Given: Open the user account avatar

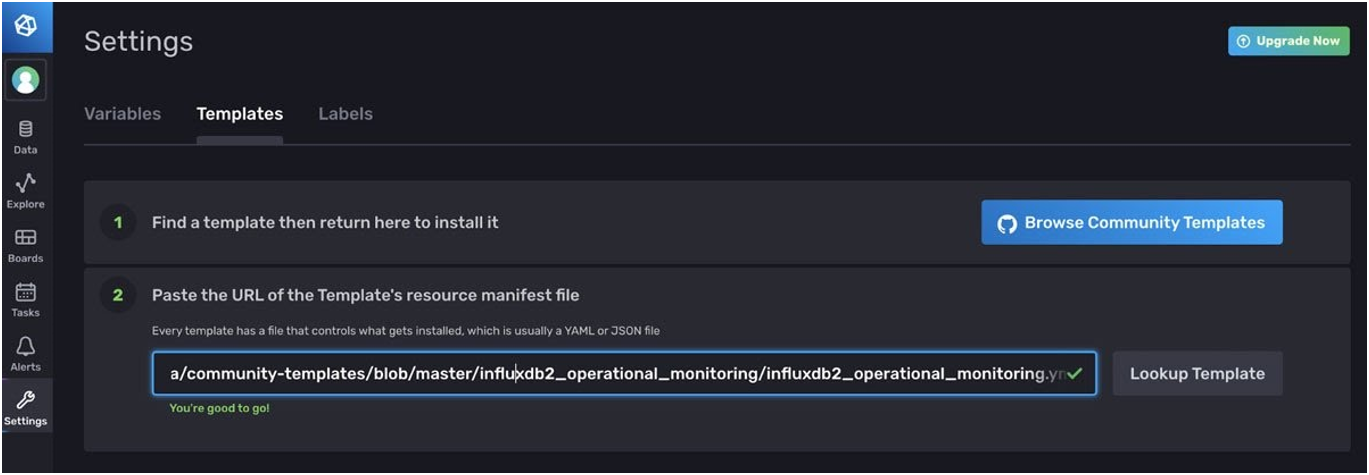Looking at the screenshot, I should click(x=26, y=80).
